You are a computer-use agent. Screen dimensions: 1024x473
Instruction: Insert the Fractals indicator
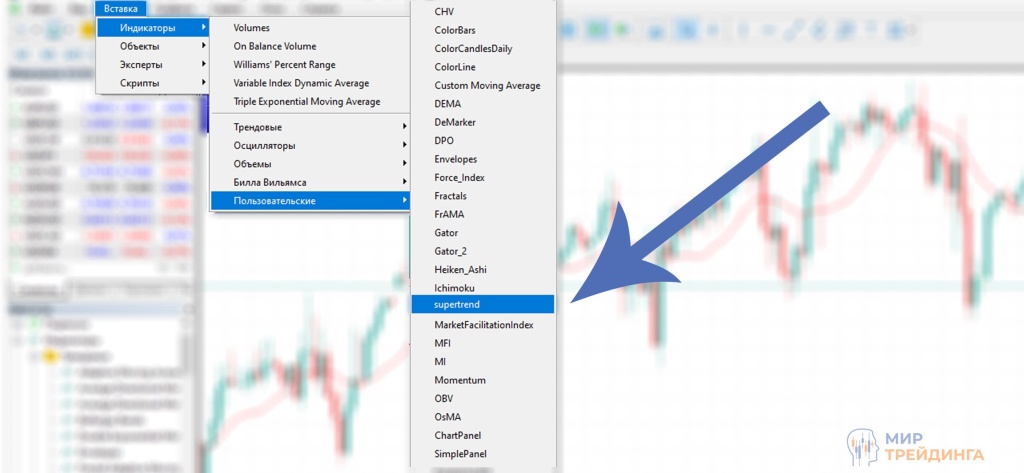[450, 196]
